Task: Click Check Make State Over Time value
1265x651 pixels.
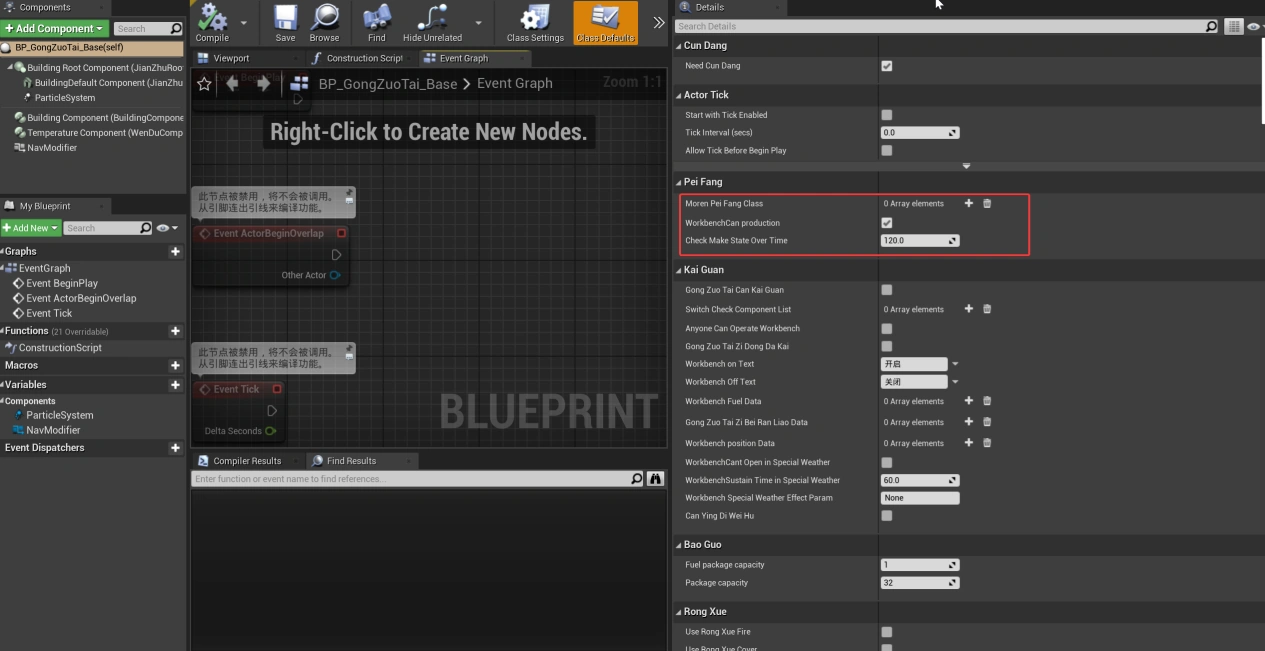Action: (x=920, y=241)
